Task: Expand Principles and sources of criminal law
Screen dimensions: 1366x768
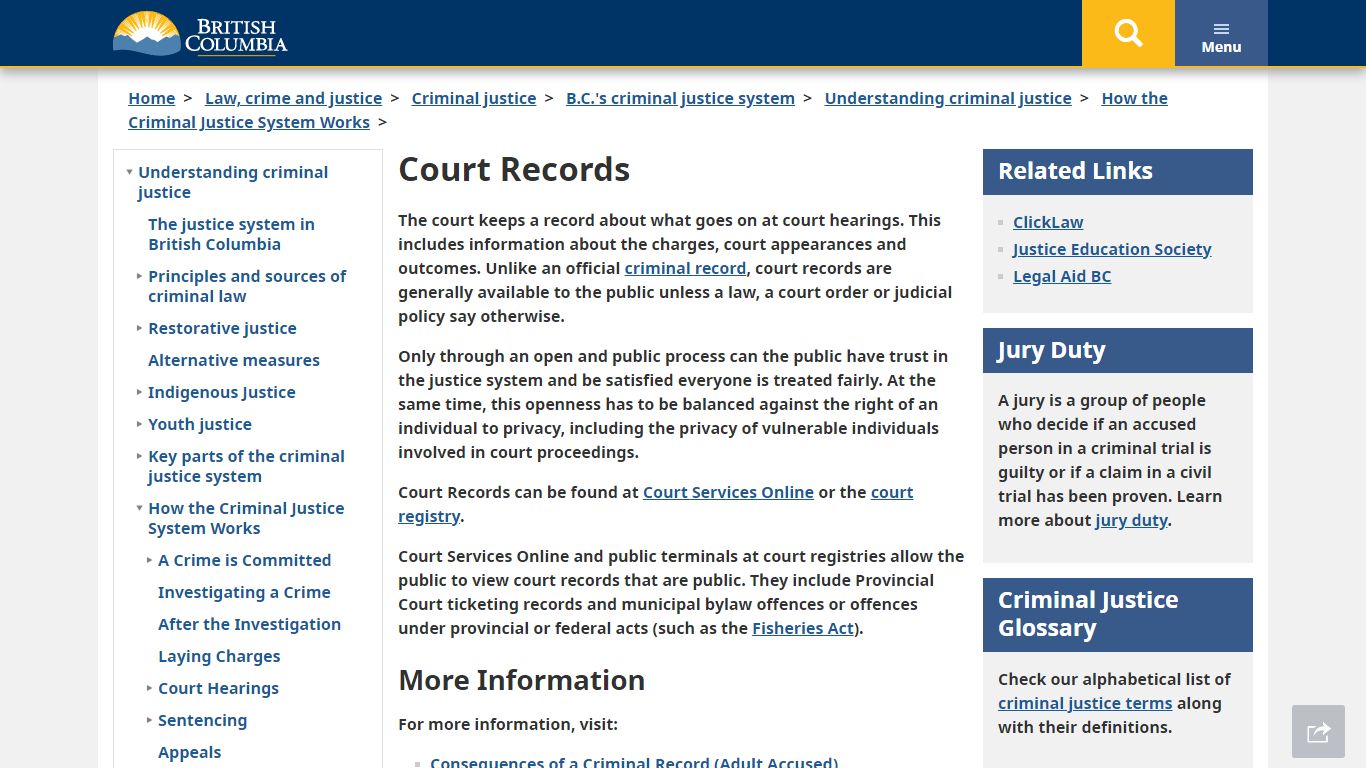Action: click(x=139, y=276)
